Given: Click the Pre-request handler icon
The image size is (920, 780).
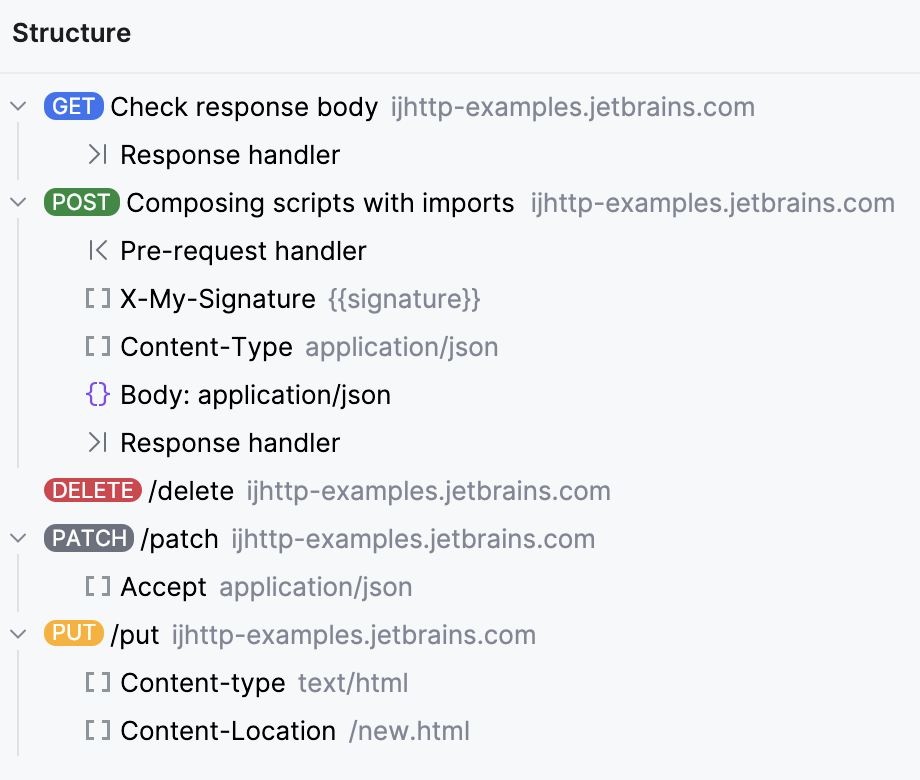Looking at the screenshot, I should pyautogui.click(x=96, y=251).
